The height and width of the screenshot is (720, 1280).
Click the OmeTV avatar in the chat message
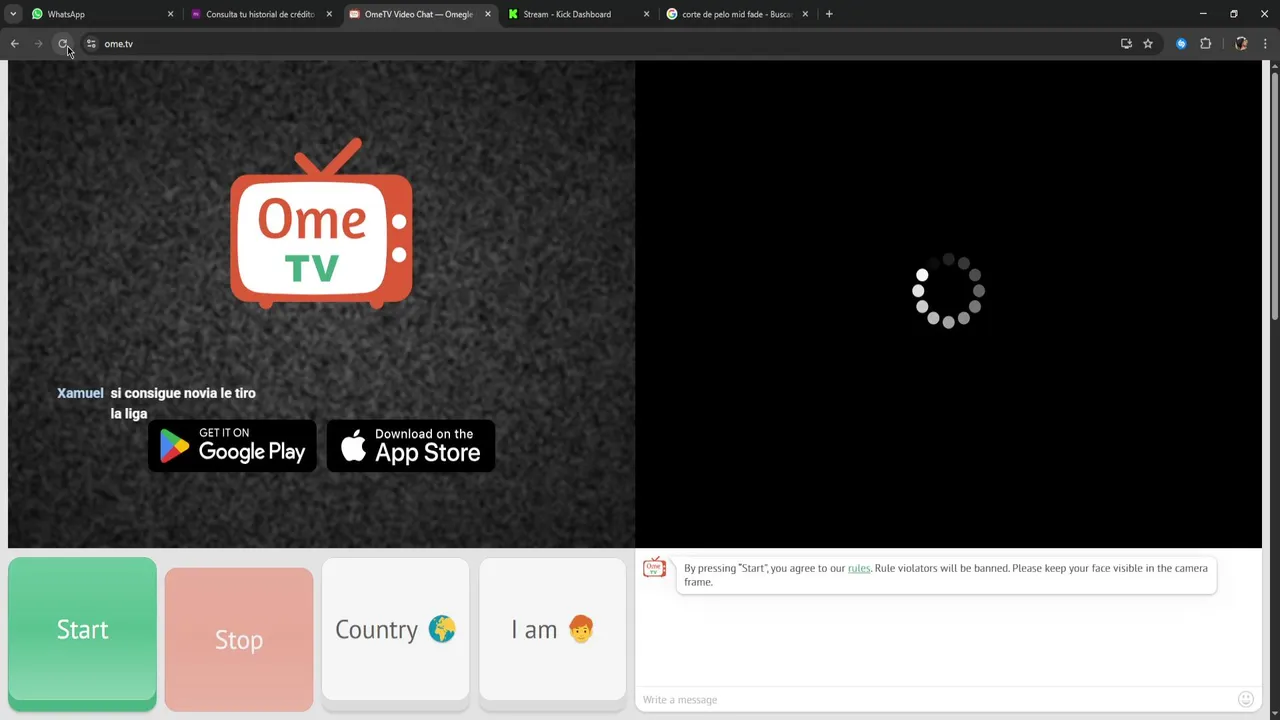point(654,568)
